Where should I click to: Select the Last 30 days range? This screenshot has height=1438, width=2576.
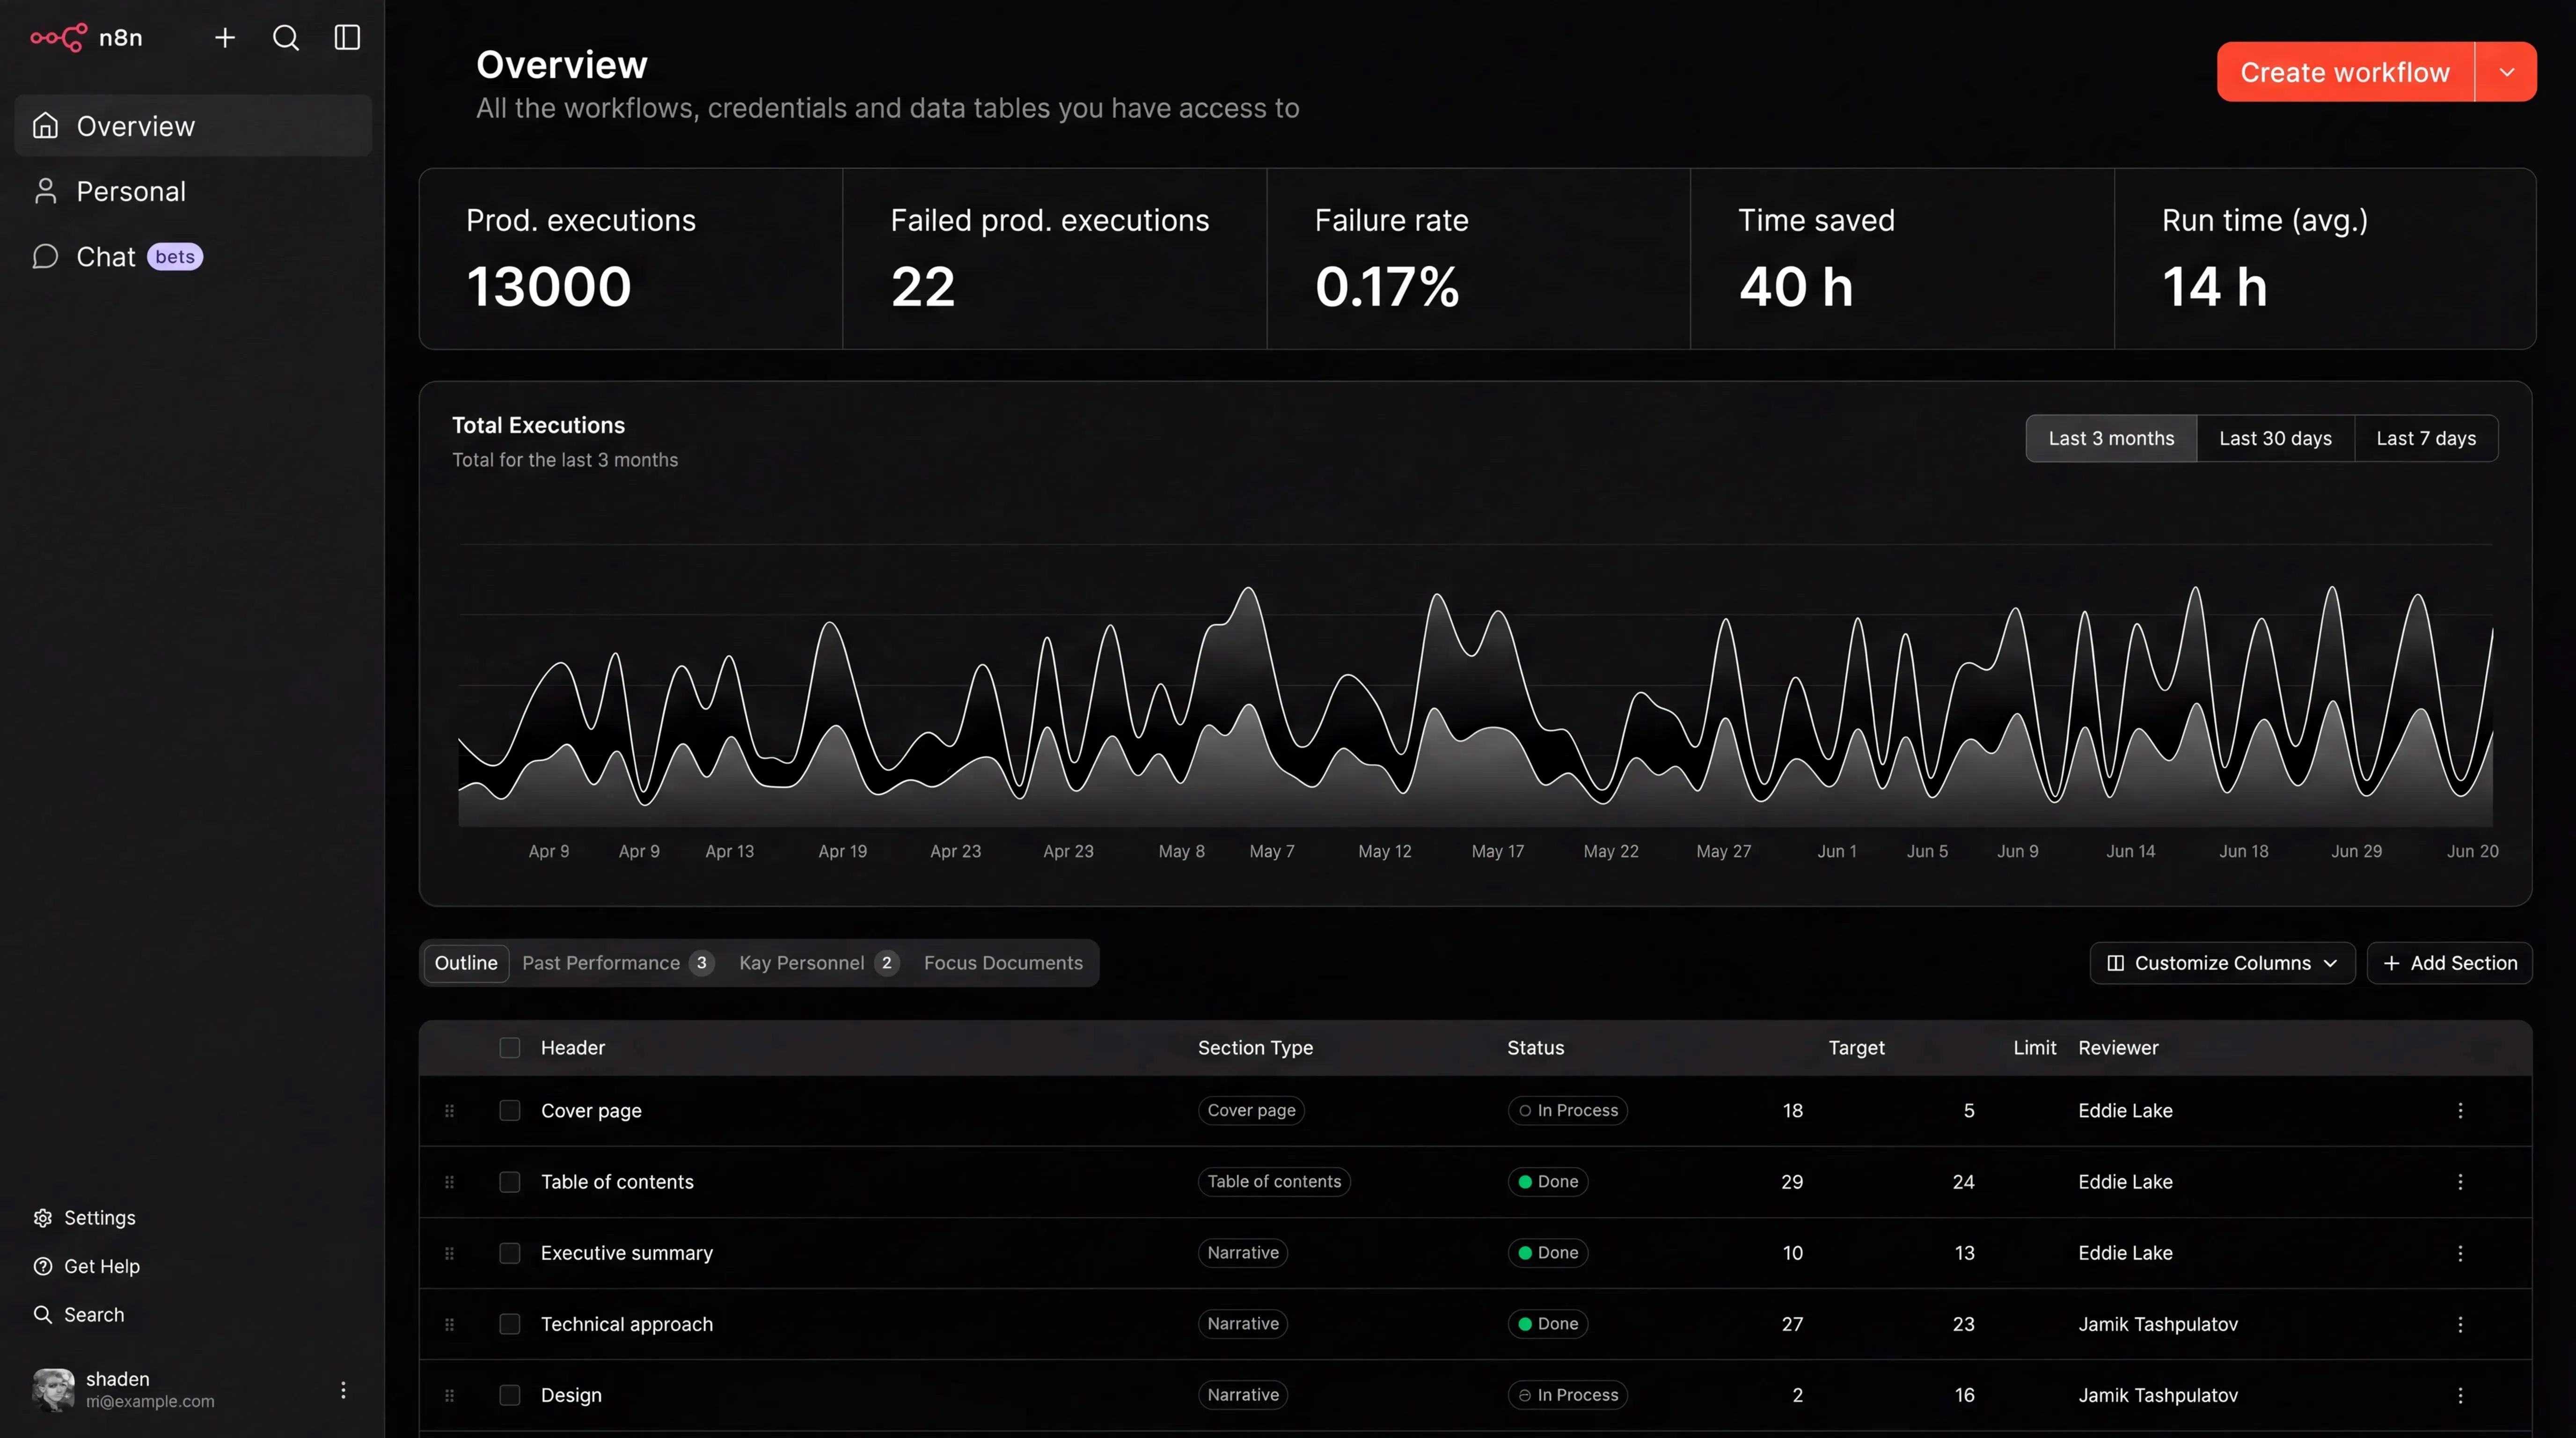2275,438
